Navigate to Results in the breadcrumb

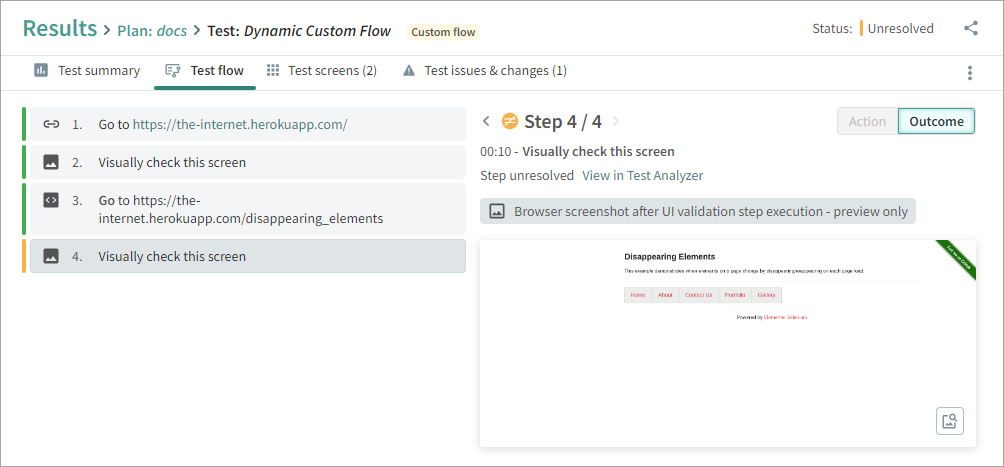(60, 28)
